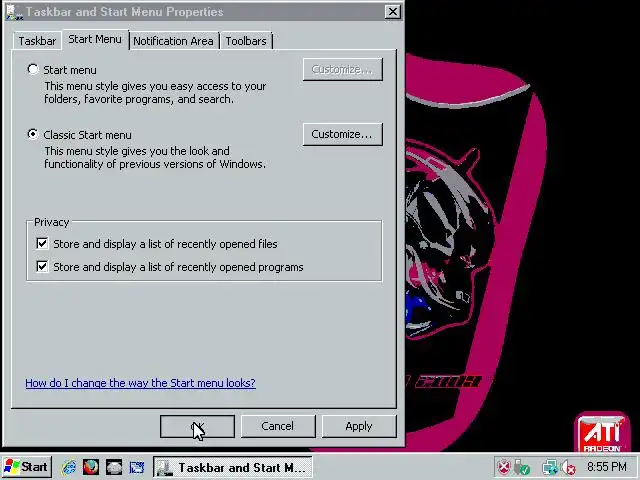Click the 8:55 PM clock
The width and height of the screenshot is (640, 480).
(607, 467)
